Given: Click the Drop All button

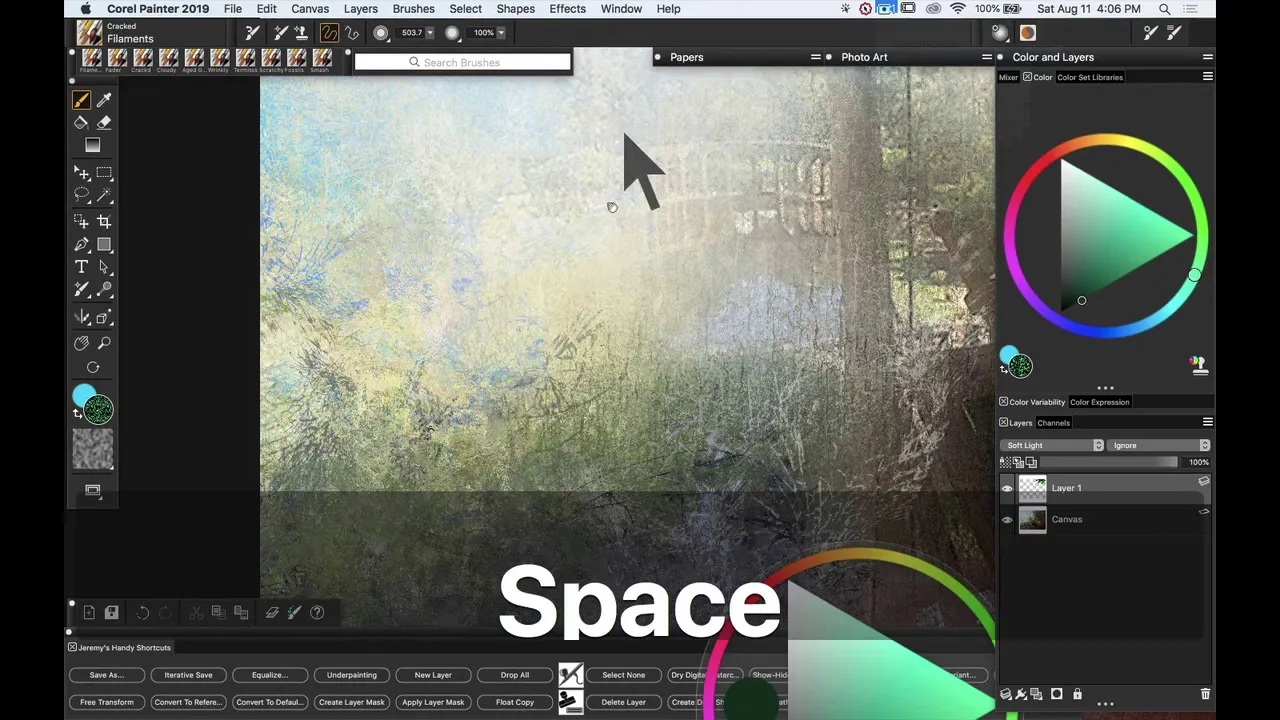Looking at the screenshot, I should 515,675.
